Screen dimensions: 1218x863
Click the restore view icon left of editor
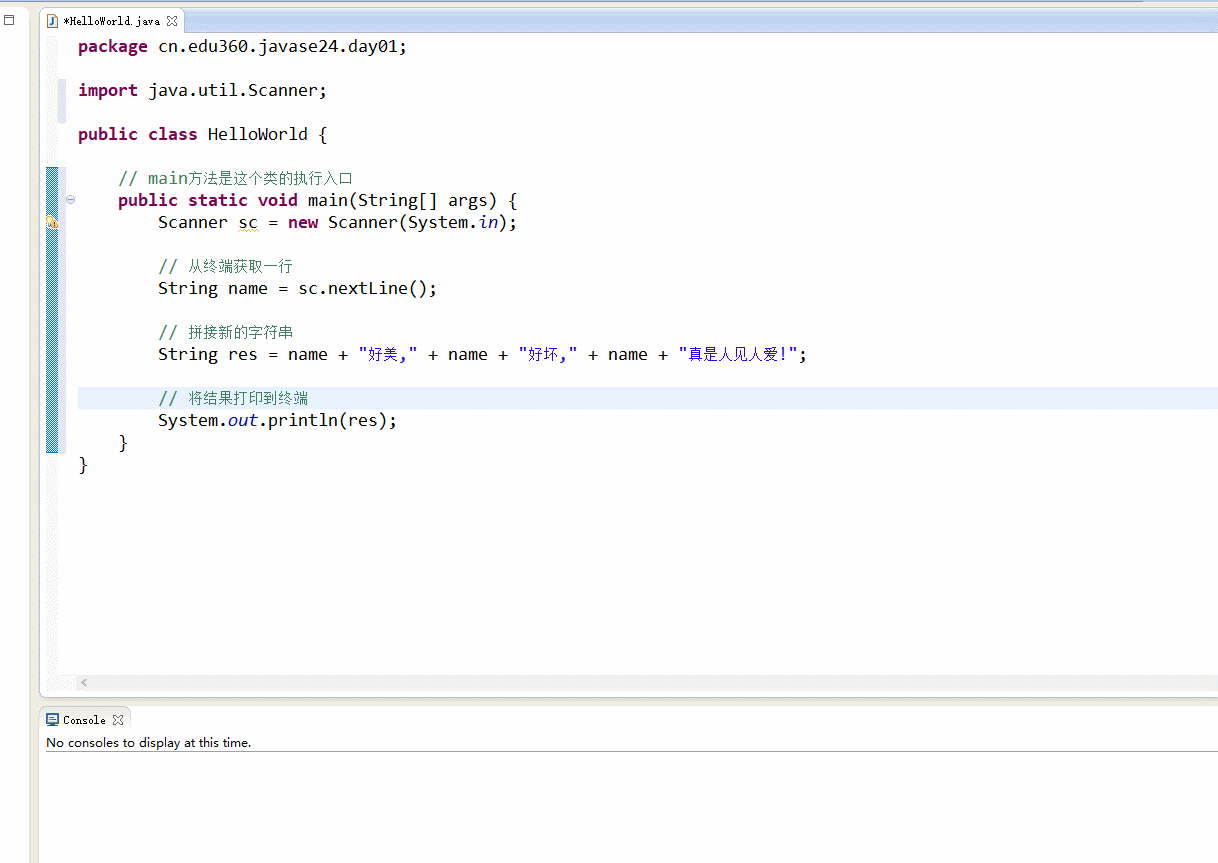pos(9,19)
